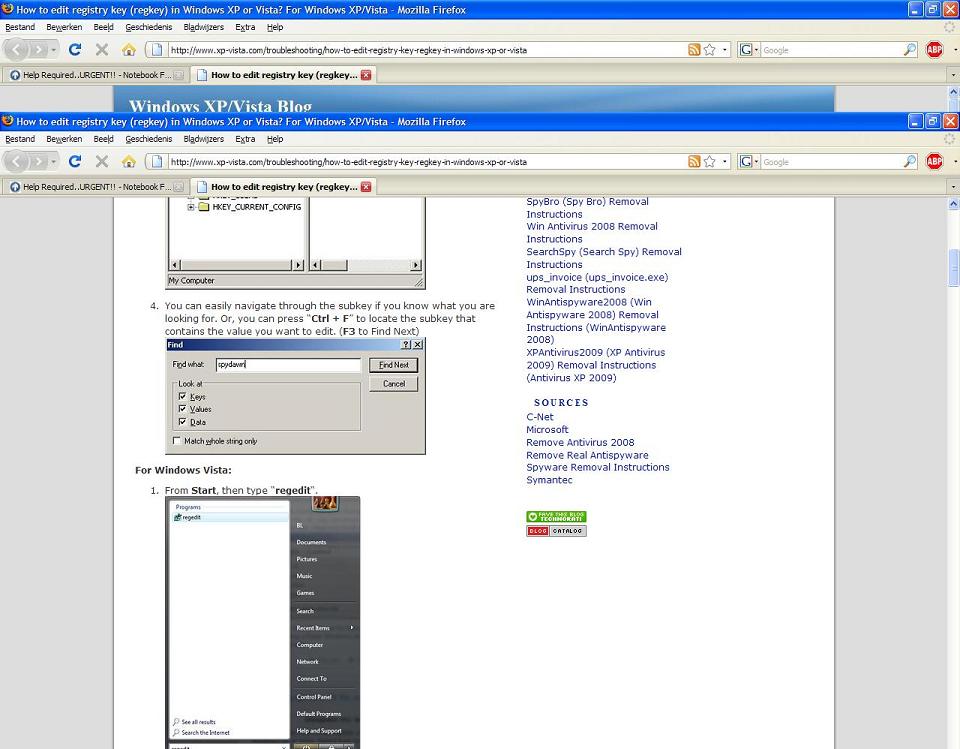960x749 pixels.
Task: Open the C-Net source link
Action: tap(540, 416)
